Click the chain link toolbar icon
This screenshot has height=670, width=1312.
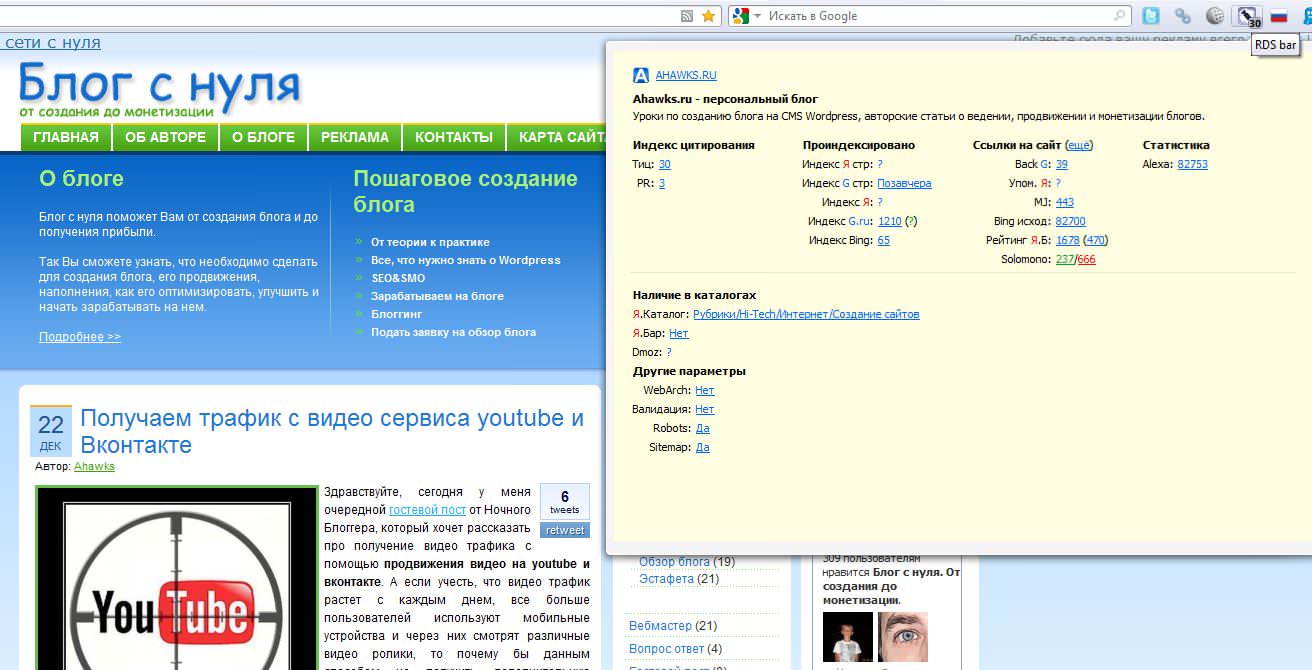tap(1183, 16)
